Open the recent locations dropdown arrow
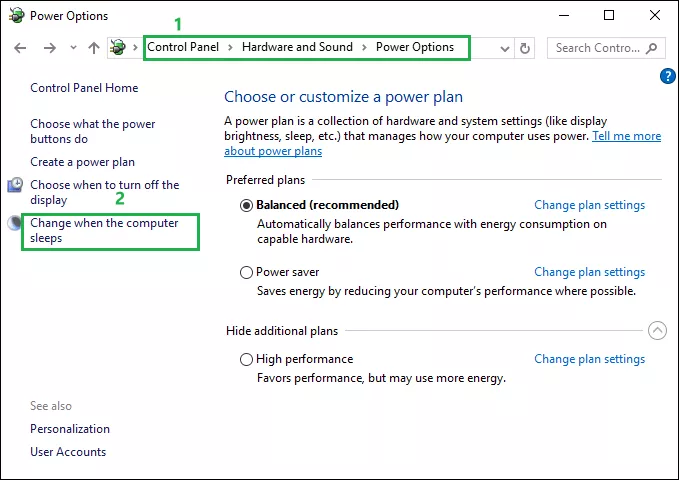 (x=73, y=48)
